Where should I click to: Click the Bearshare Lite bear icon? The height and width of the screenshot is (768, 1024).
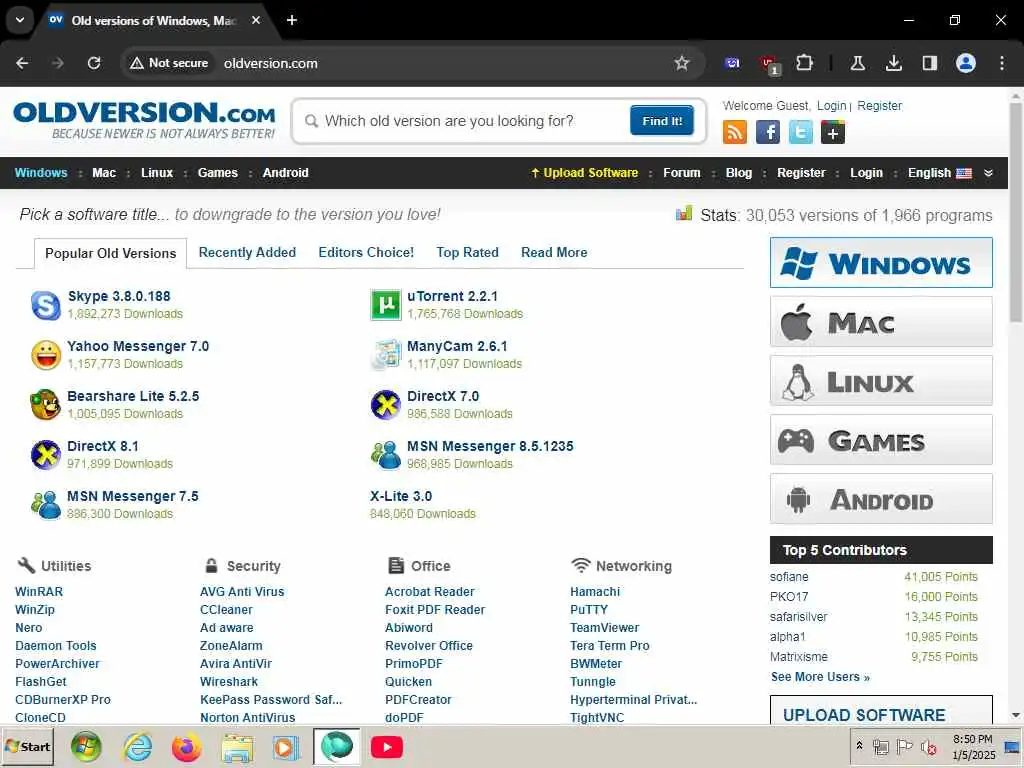point(46,405)
